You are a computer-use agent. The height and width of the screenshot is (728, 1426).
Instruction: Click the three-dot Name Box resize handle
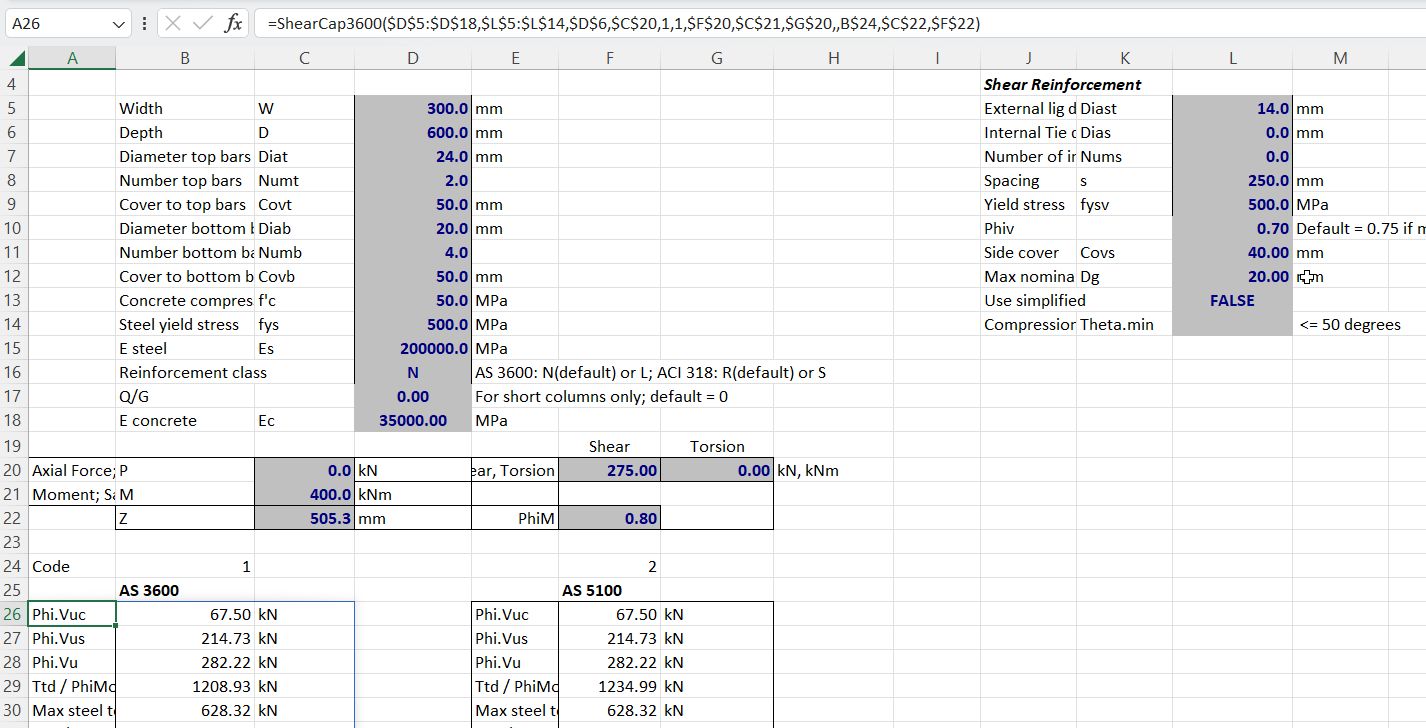(145, 23)
